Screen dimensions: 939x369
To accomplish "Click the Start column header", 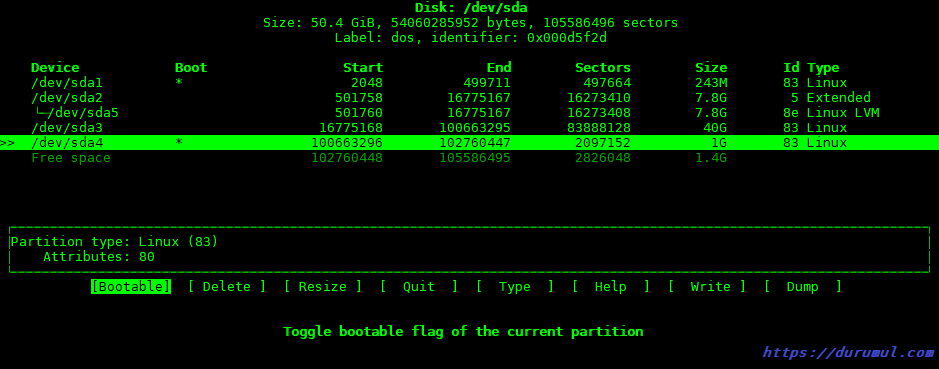I will coord(362,68).
